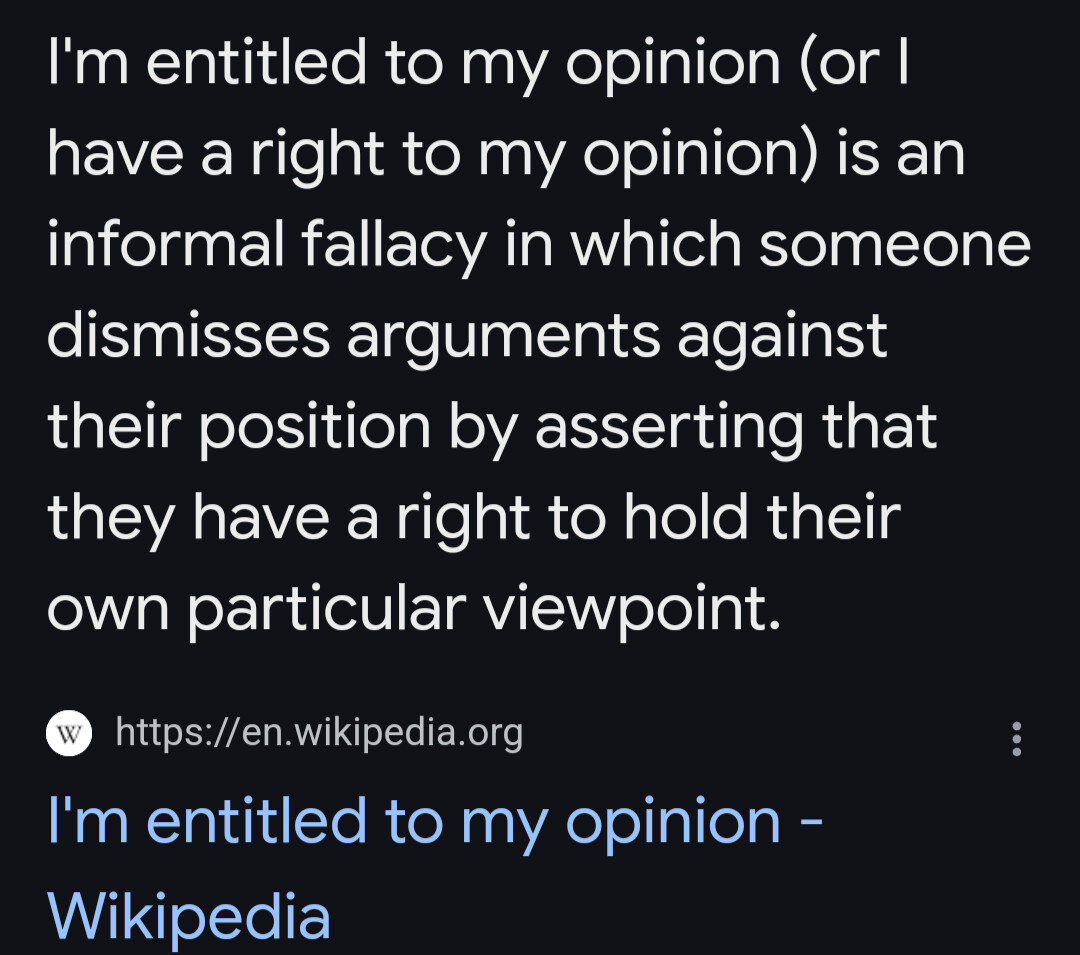
Task: Click the word "viewpoint." ending the snippet
Action: pos(632,610)
